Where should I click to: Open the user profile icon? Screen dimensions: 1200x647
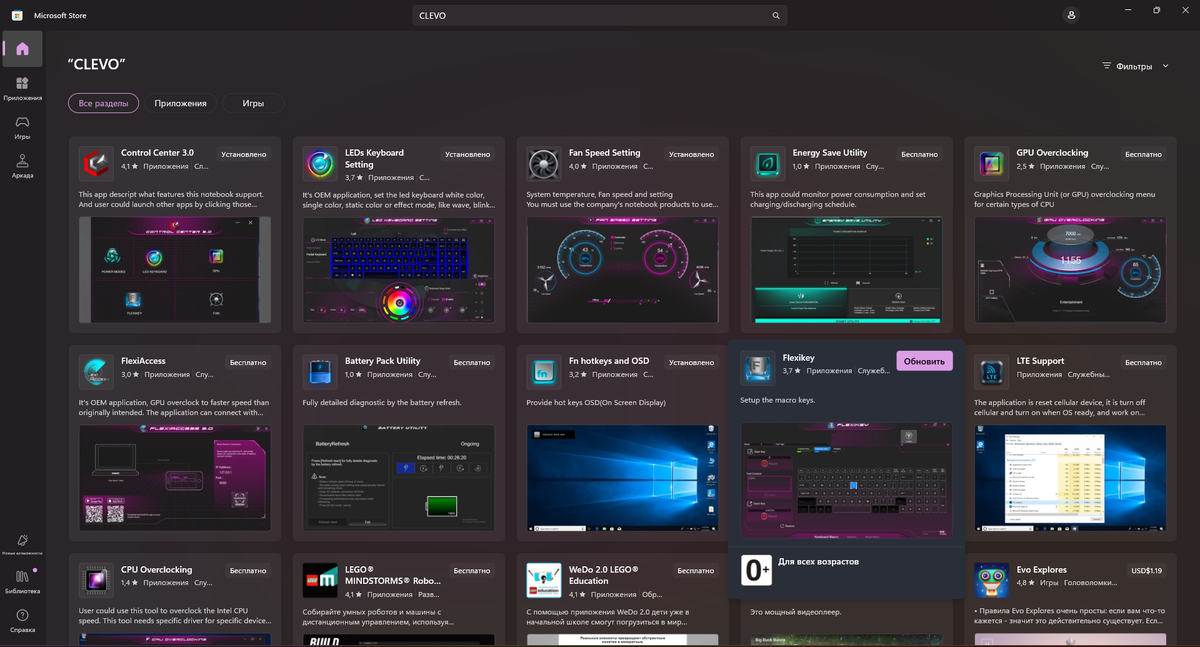pos(1072,16)
